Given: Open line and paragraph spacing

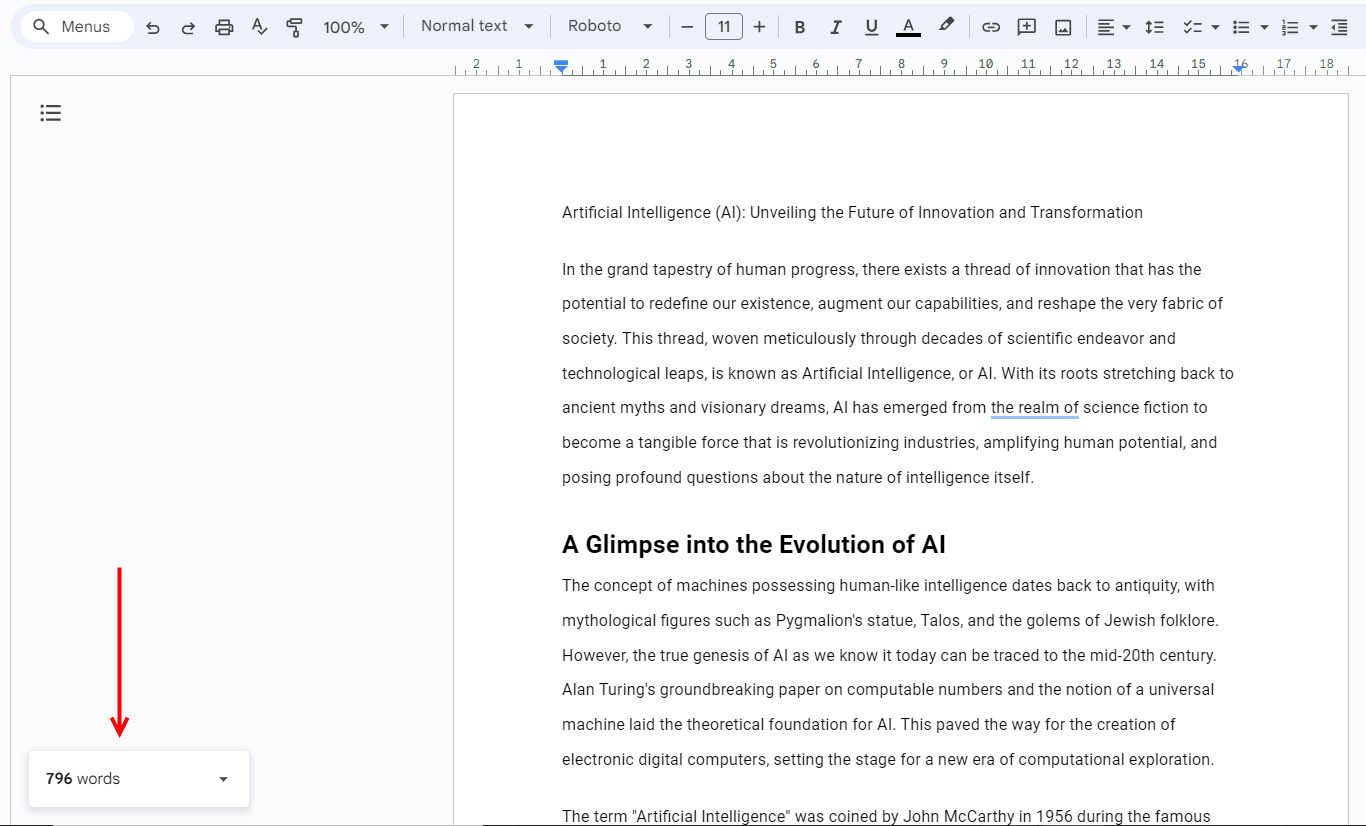Looking at the screenshot, I should pos(1155,27).
